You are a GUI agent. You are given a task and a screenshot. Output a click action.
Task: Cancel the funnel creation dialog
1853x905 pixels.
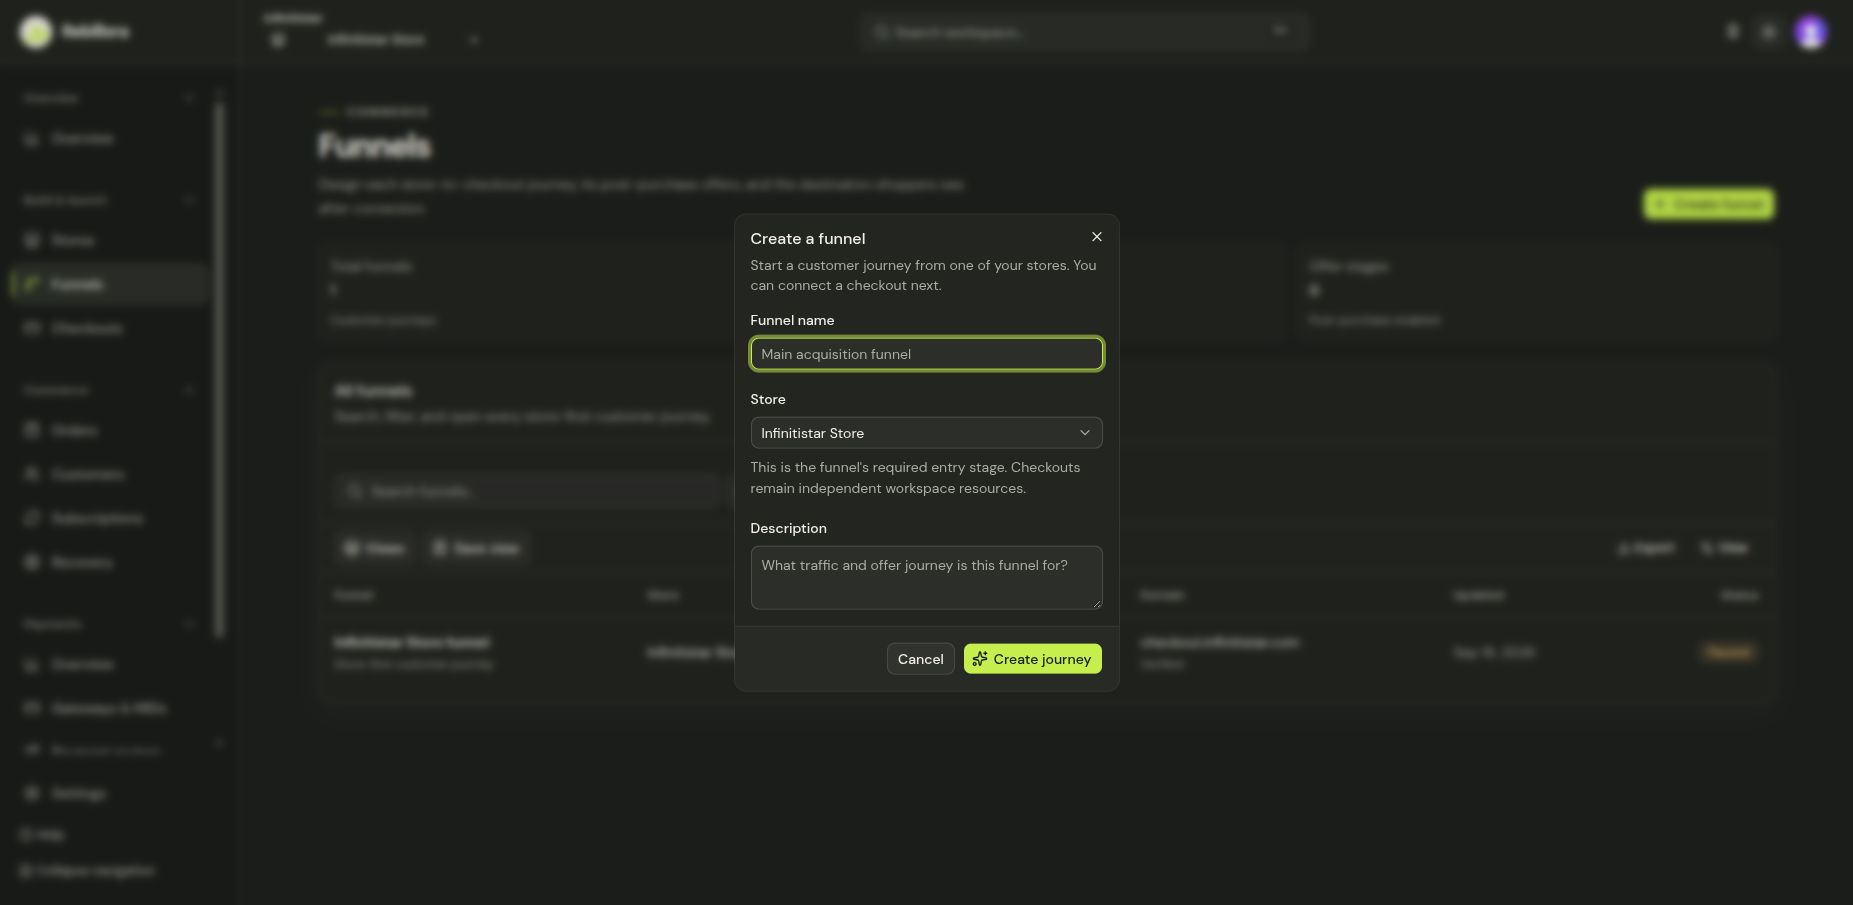pos(920,659)
